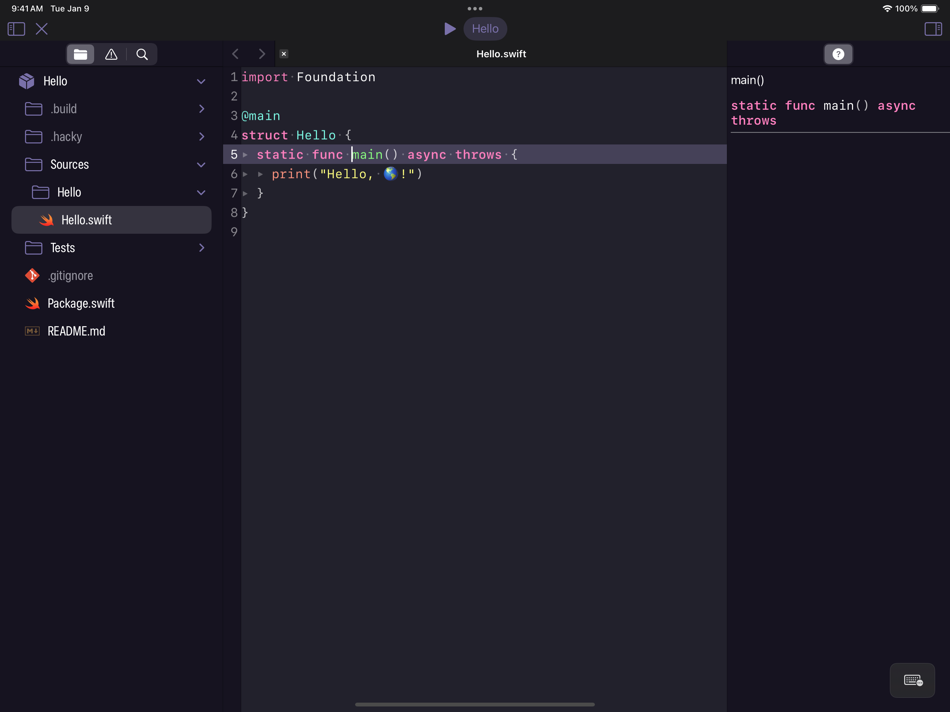
Task: Expand the Tests folder
Action: tap(201, 247)
